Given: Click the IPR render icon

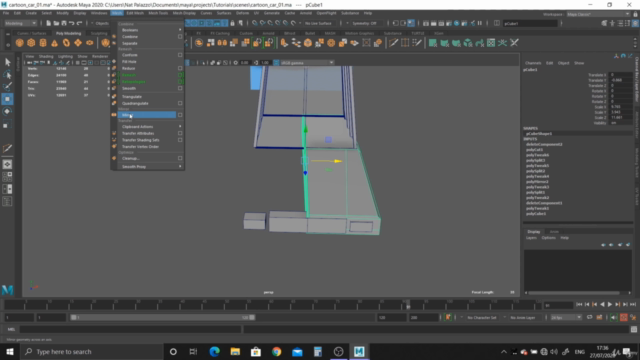Looking at the screenshot, I should click(441, 23).
